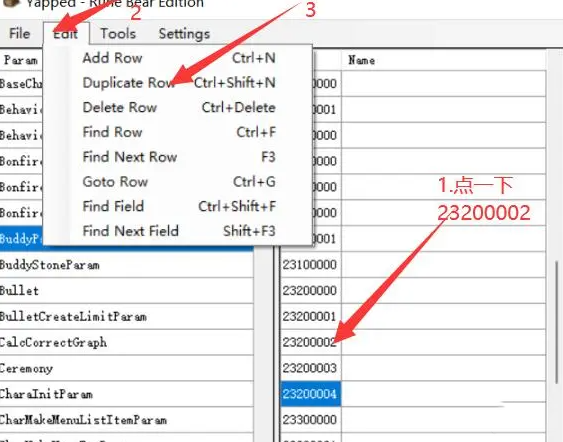Image resolution: width=563 pixels, height=442 pixels.
Task: Click row ID 23200001
Action: click(x=311, y=317)
